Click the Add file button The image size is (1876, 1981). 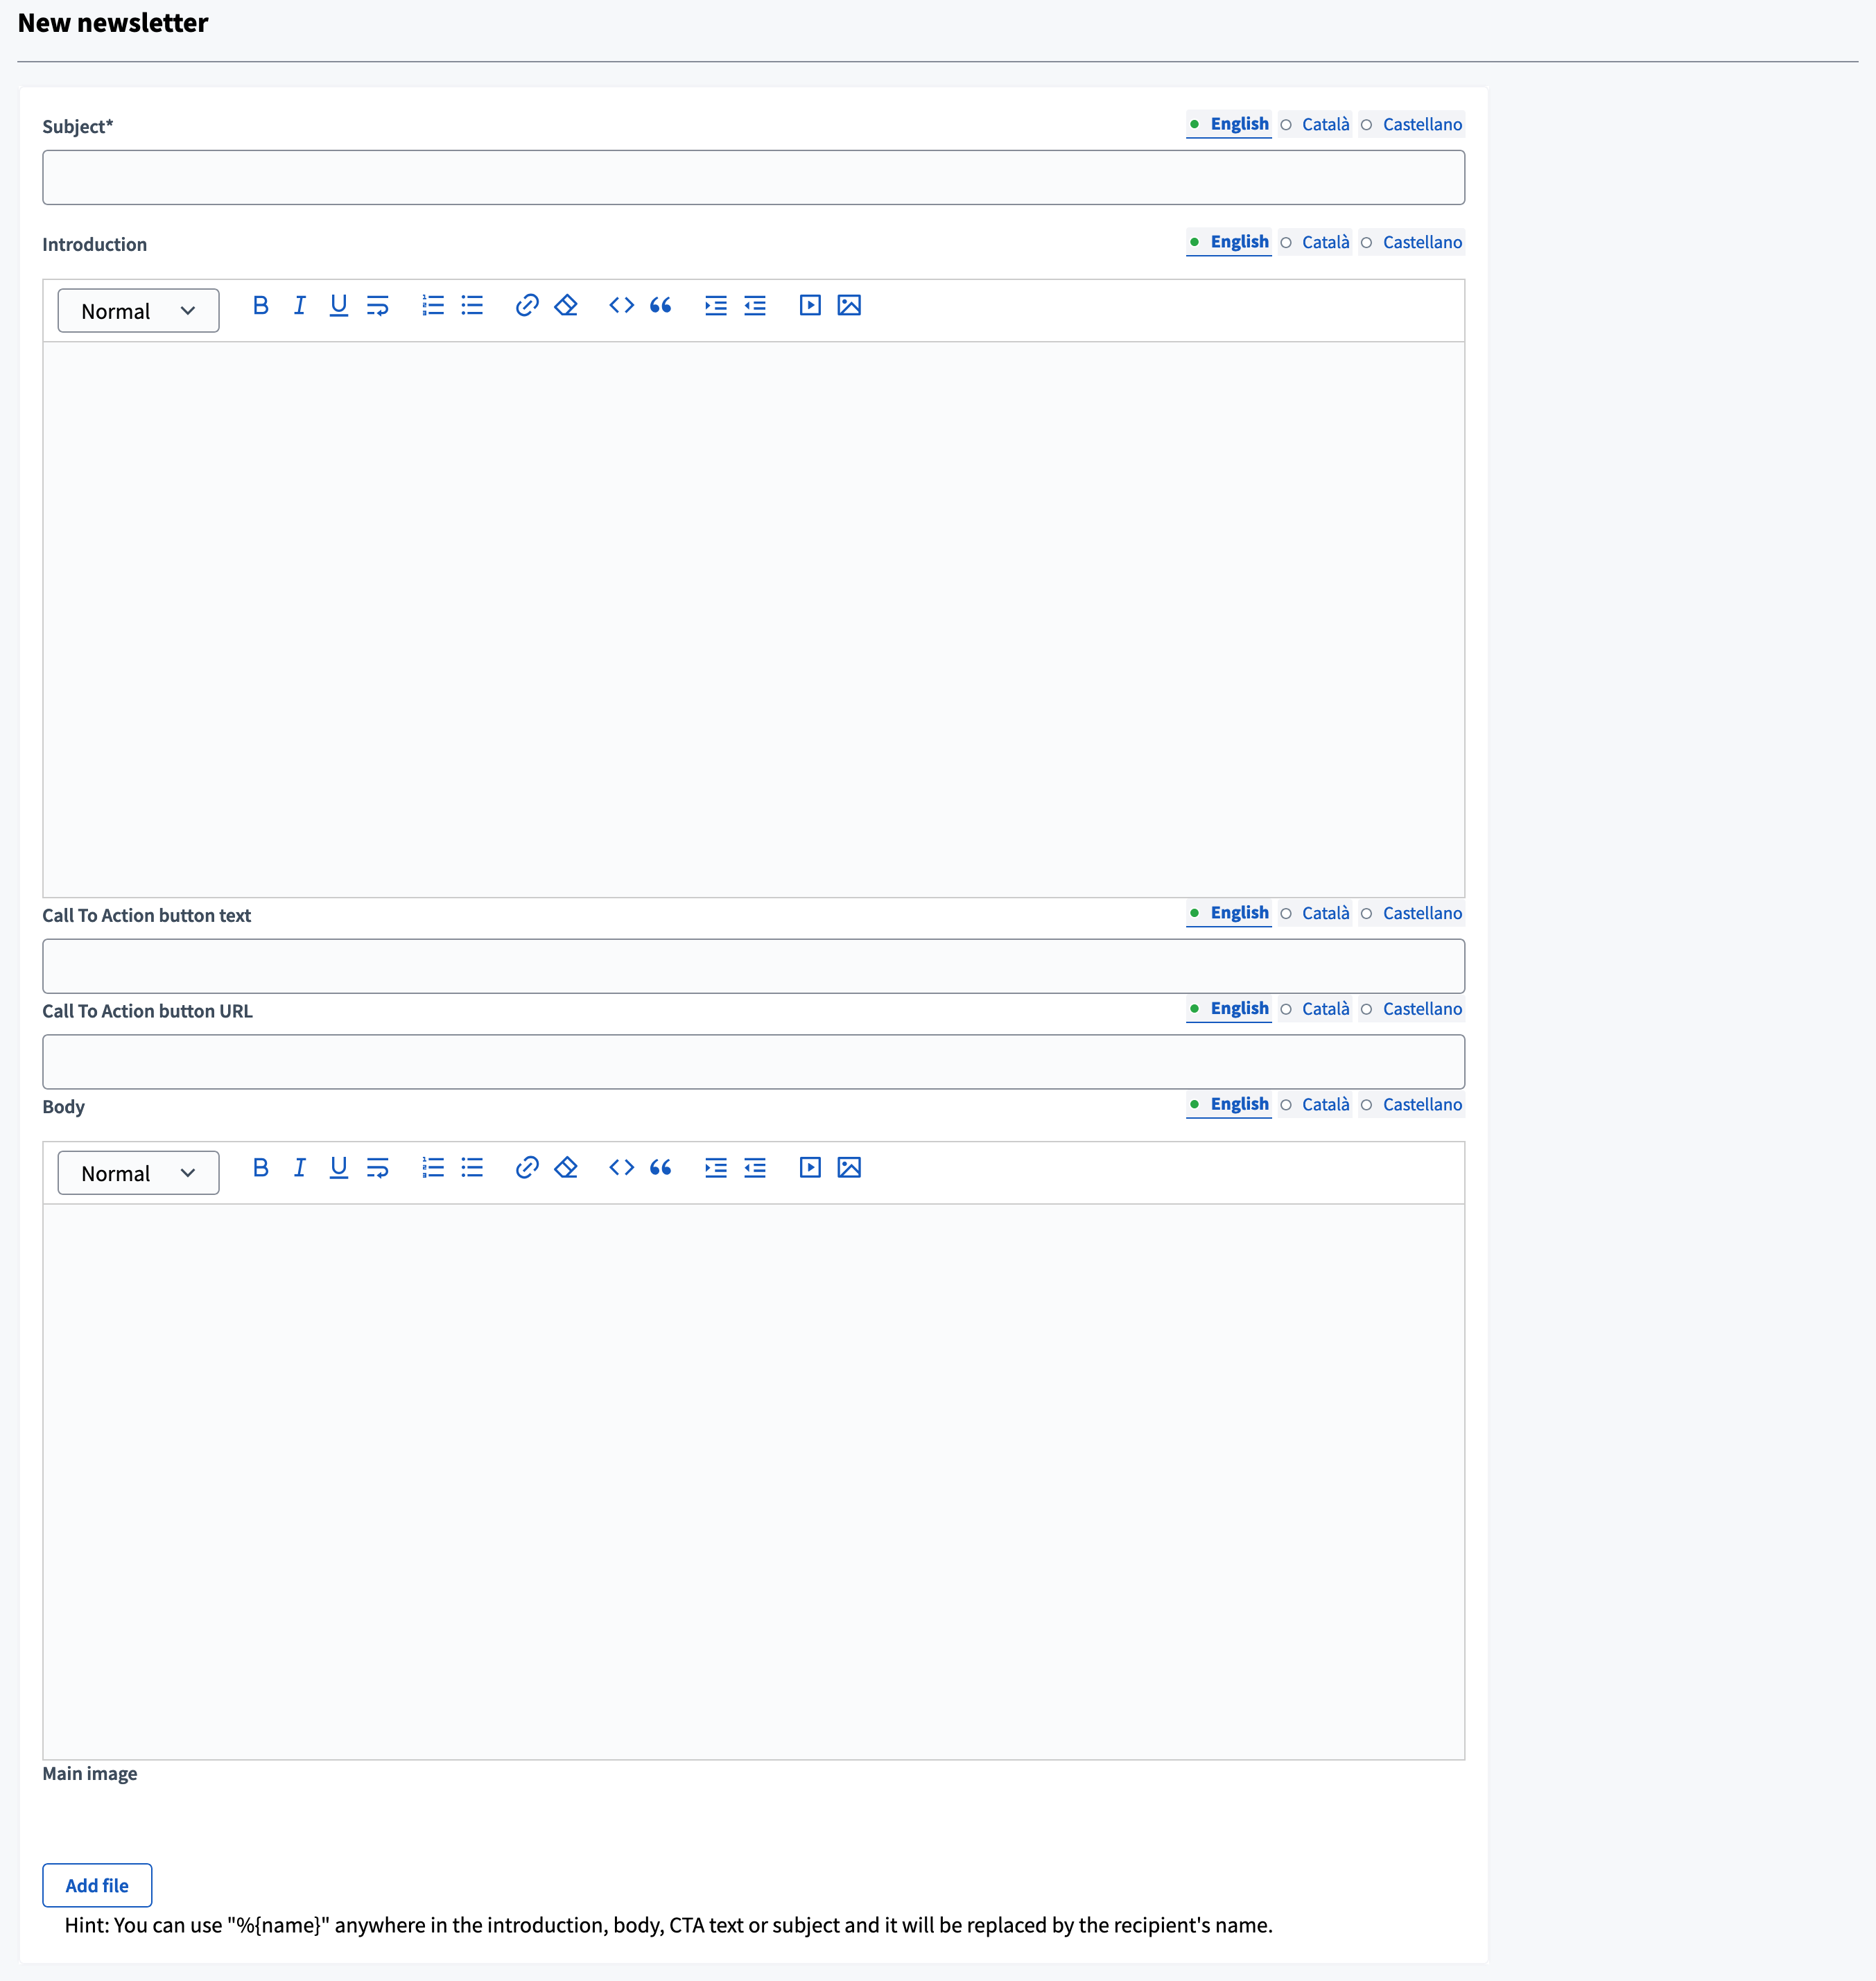pos(97,1885)
